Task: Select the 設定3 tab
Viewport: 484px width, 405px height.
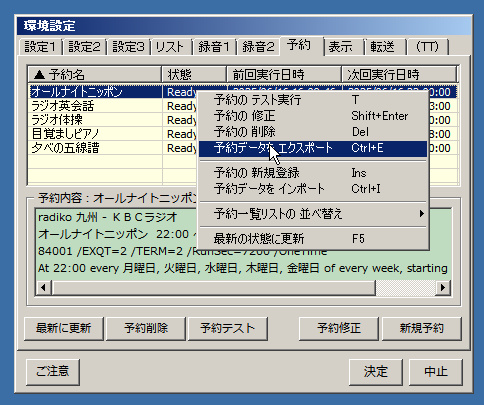Action: tap(128, 47)
